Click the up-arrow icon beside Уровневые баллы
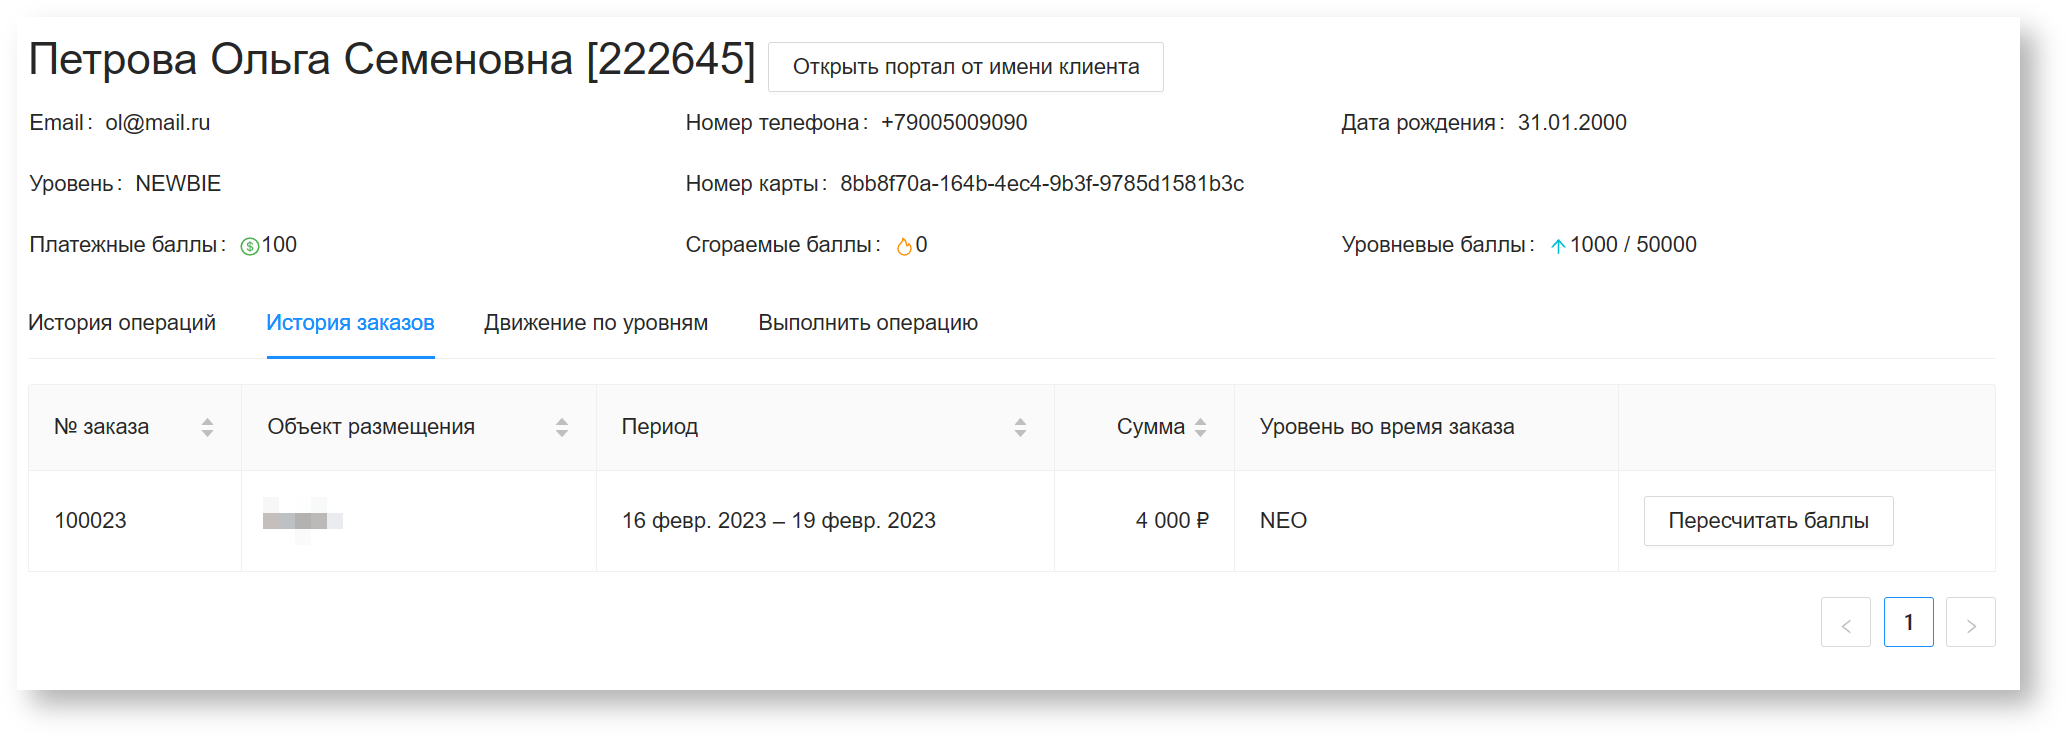This screenshot has height=738, width=2068. click(x=1558, y=246)
